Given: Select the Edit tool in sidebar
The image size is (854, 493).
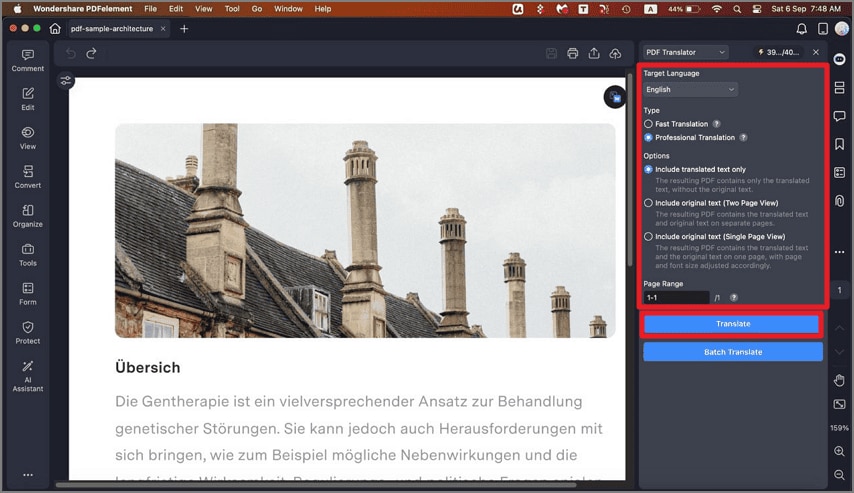Looking at the screenshot, I should 28,99.
